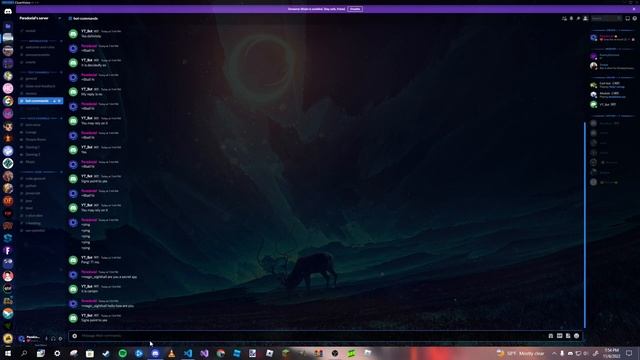Open the announcements channel

coord(40,55)
